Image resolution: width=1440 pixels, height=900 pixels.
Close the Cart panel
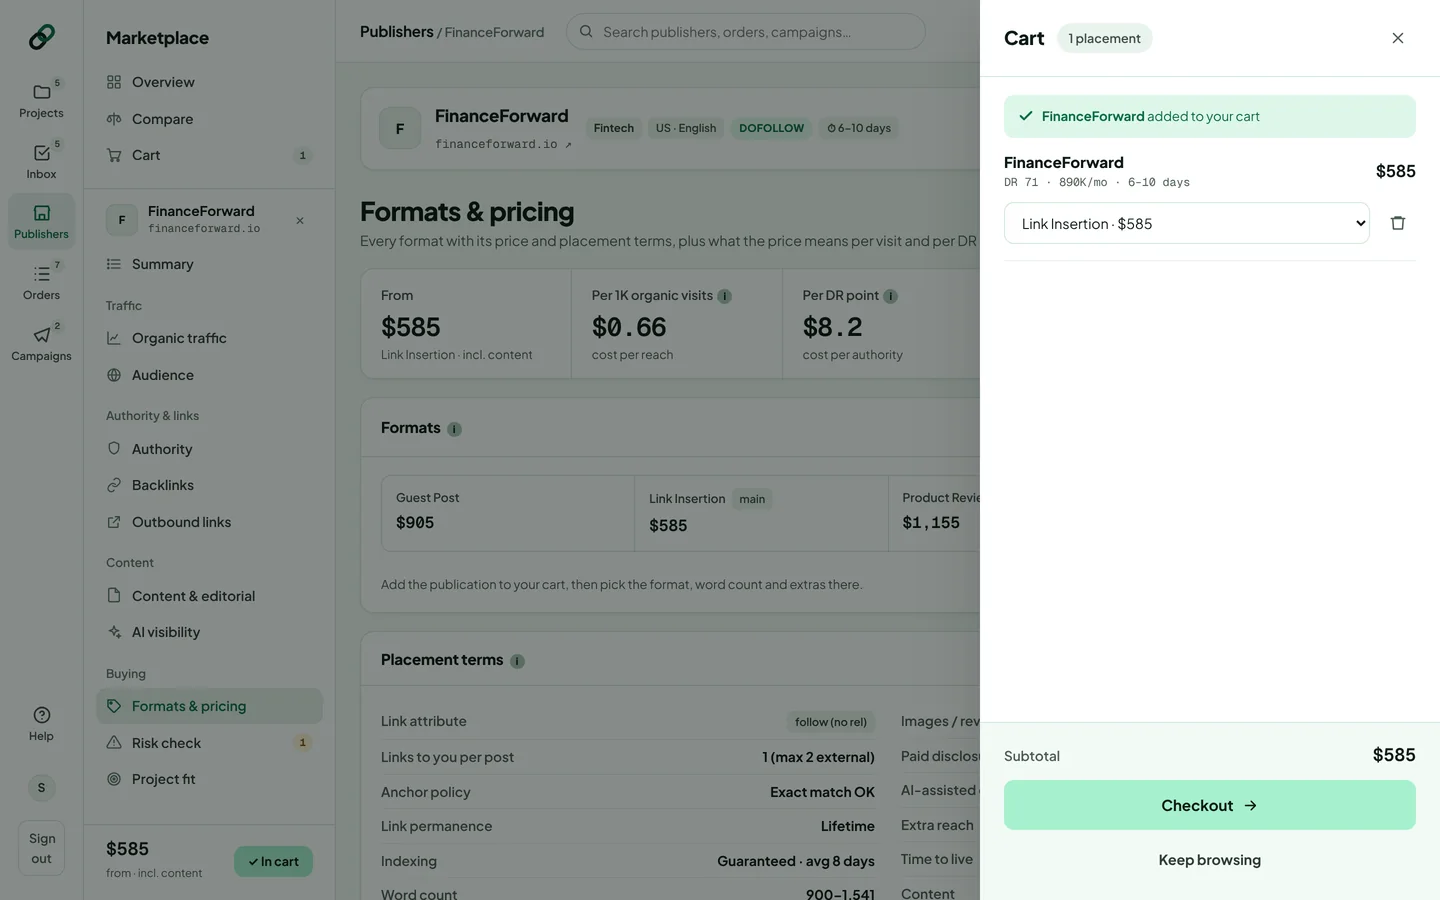tap(1398, 38)
